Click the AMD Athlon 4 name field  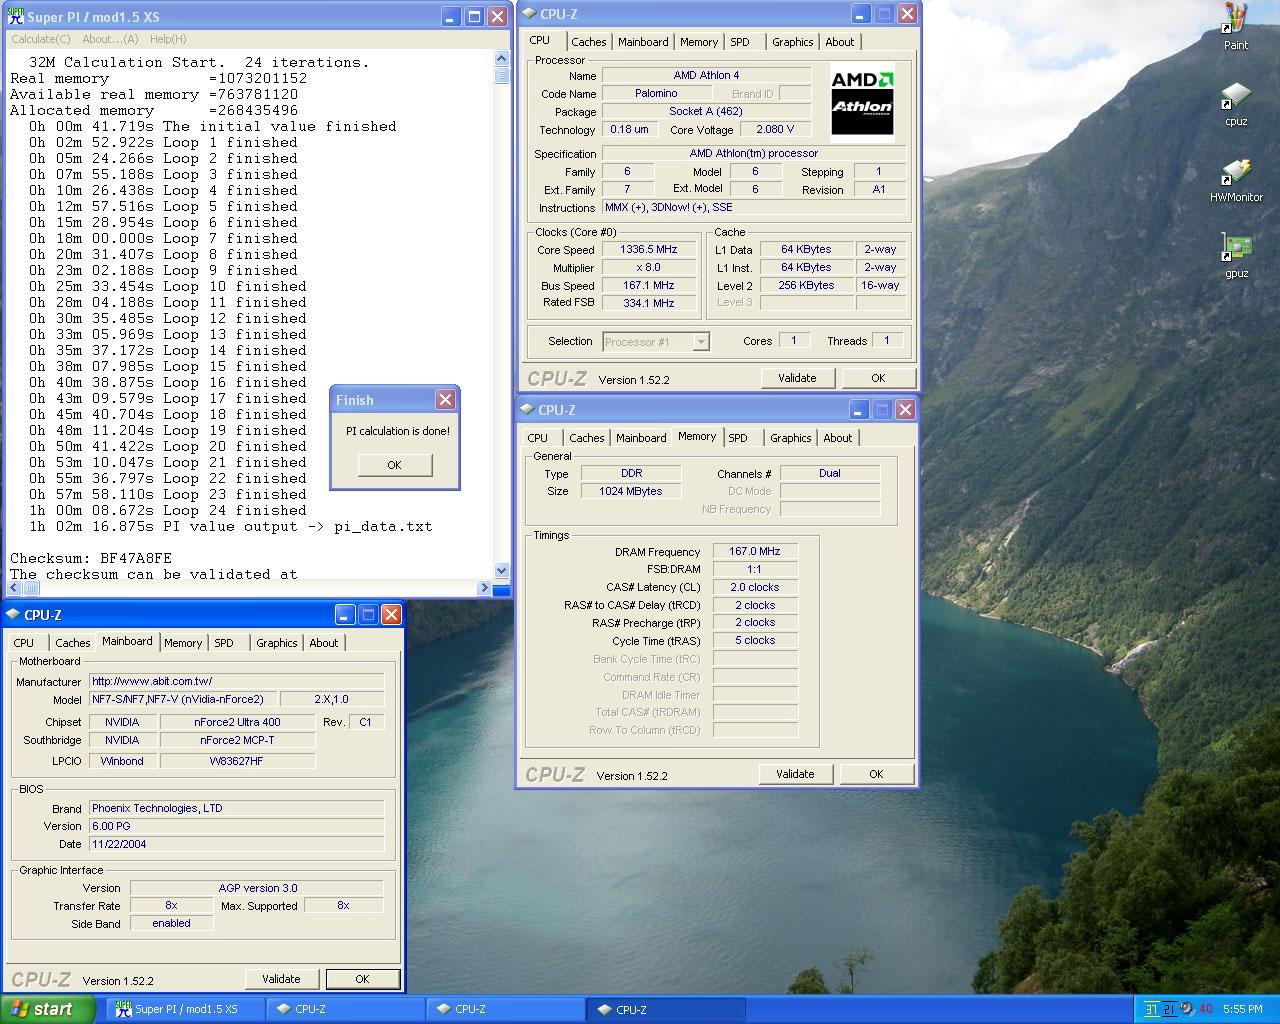706,76
